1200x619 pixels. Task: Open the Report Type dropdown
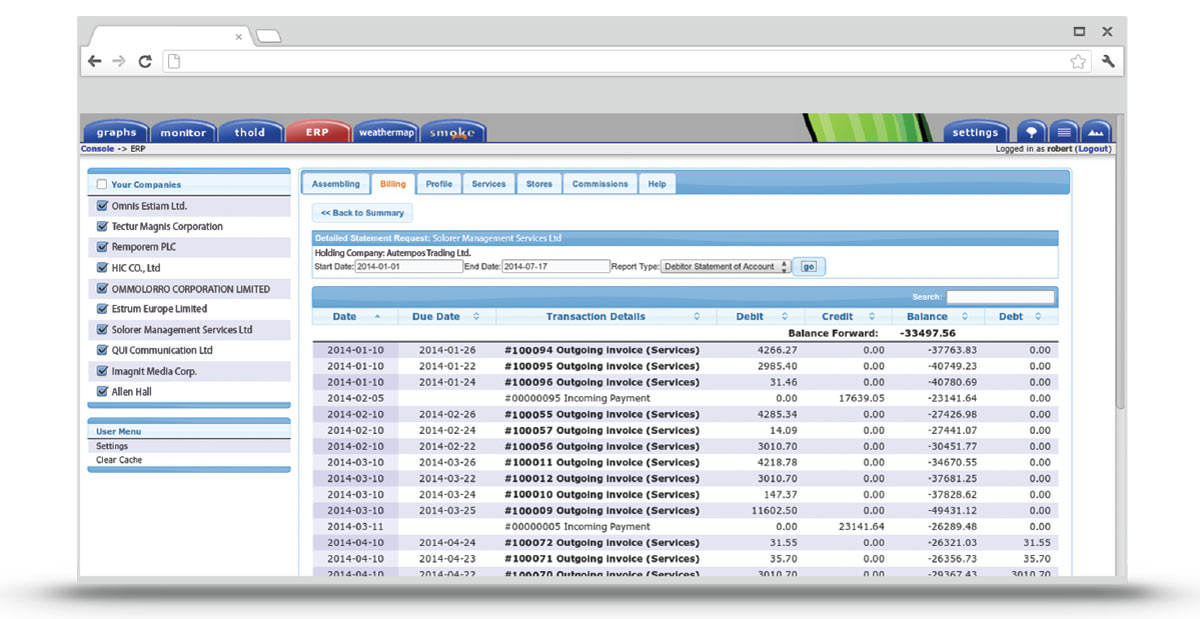726,267
